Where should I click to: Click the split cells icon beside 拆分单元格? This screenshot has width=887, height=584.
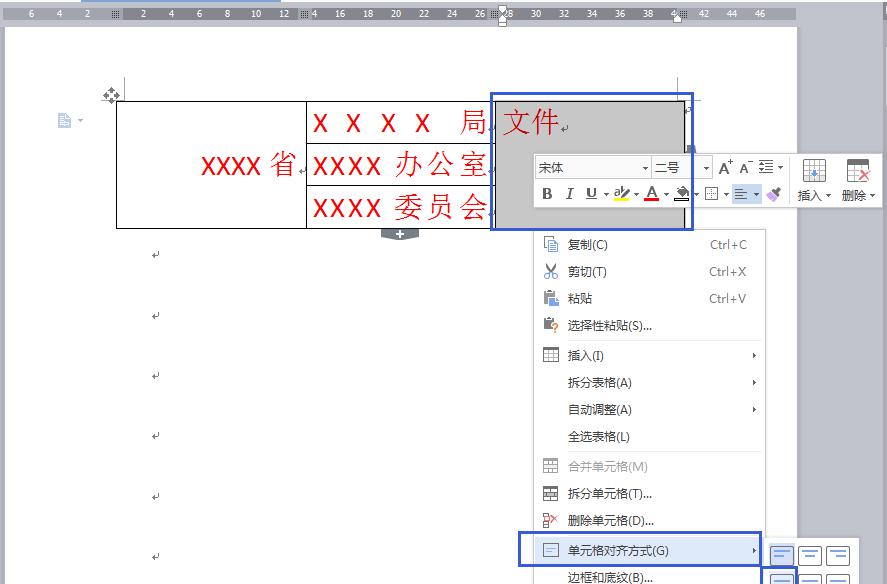click(550, 493)
